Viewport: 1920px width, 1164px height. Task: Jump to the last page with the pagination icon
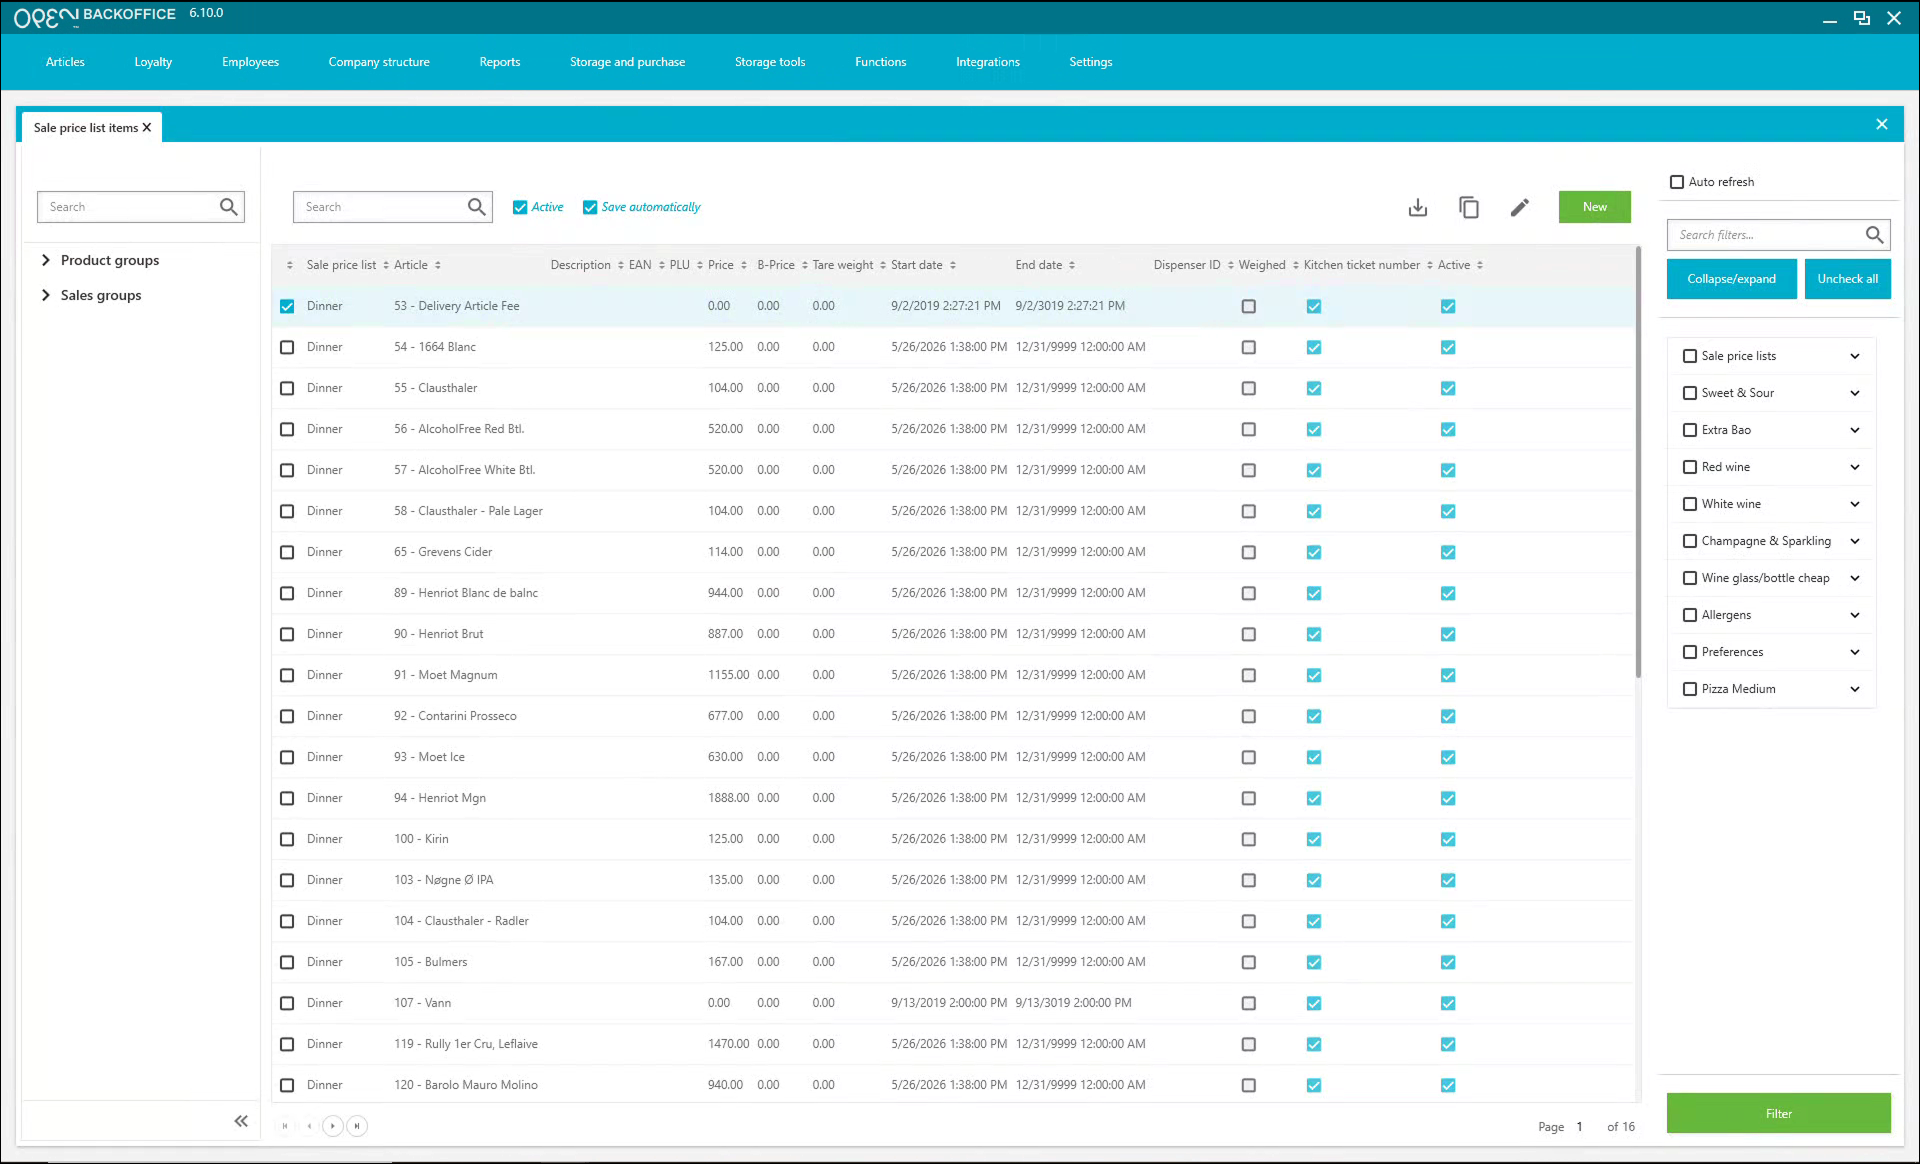coord(357,1126)
